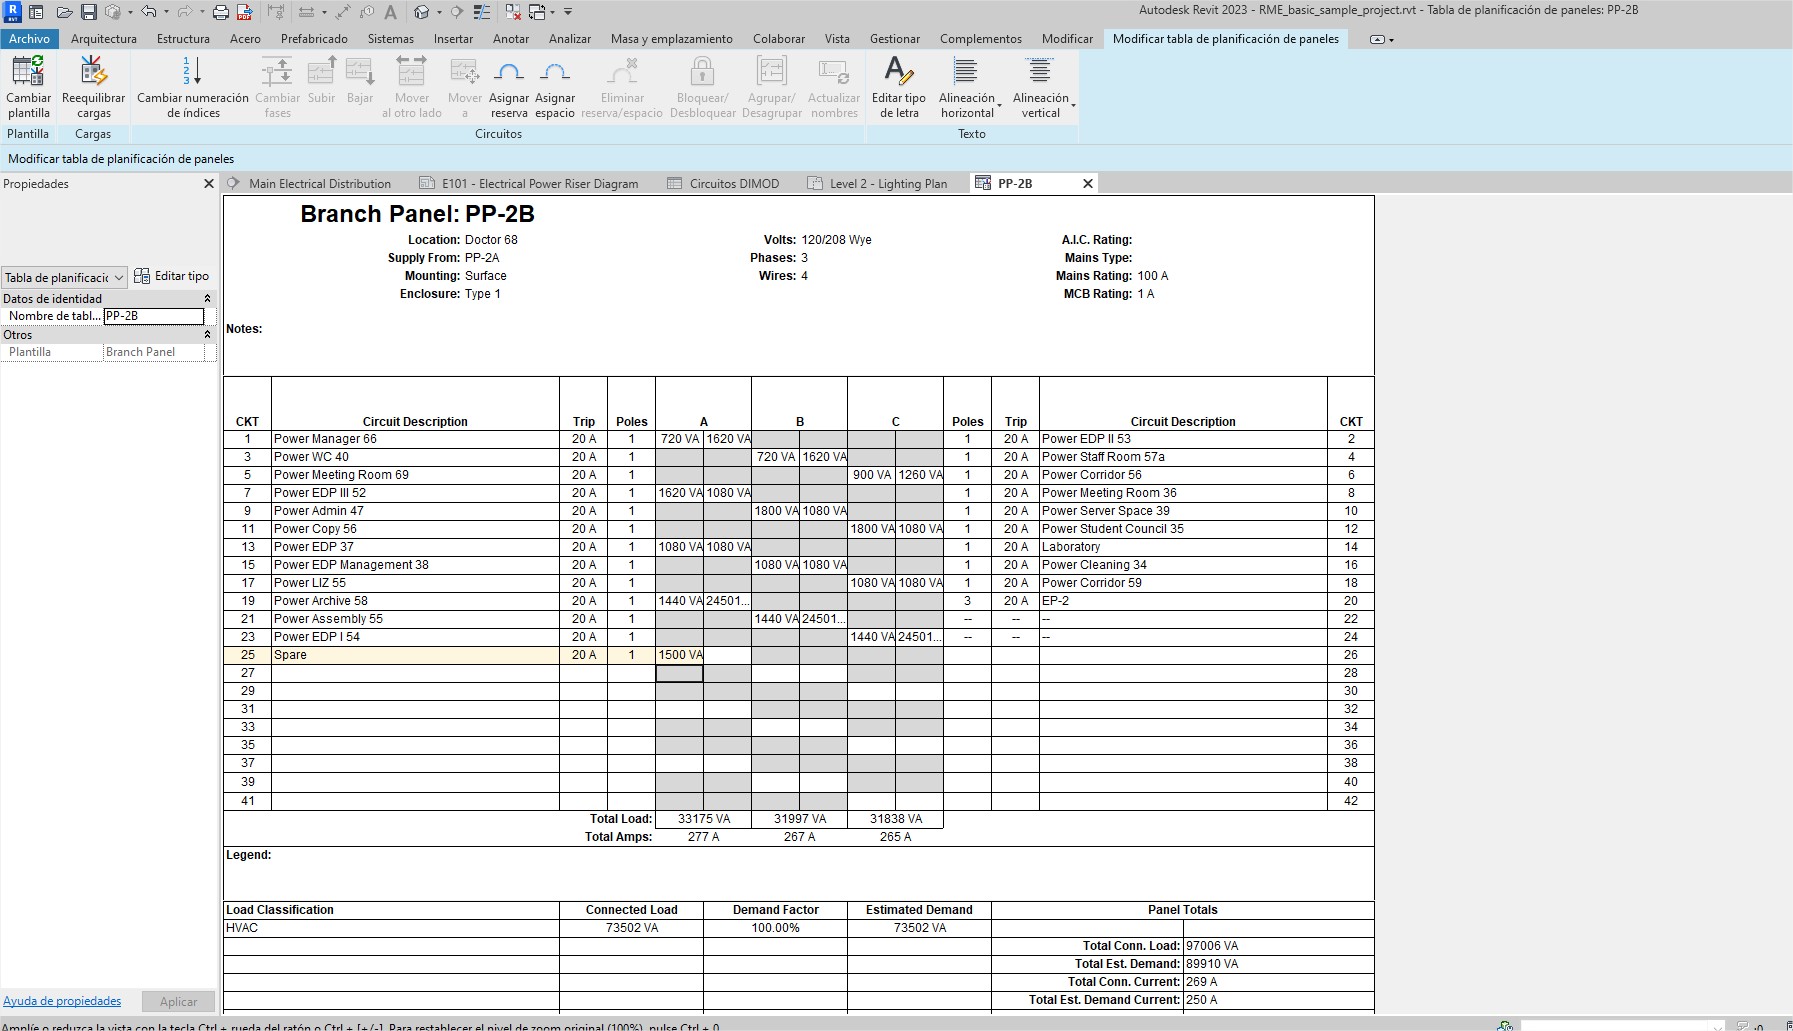This screenshot has width=1793, height=1031.
Task: Open the default 3D view house icon
Action: click(422, 12)
